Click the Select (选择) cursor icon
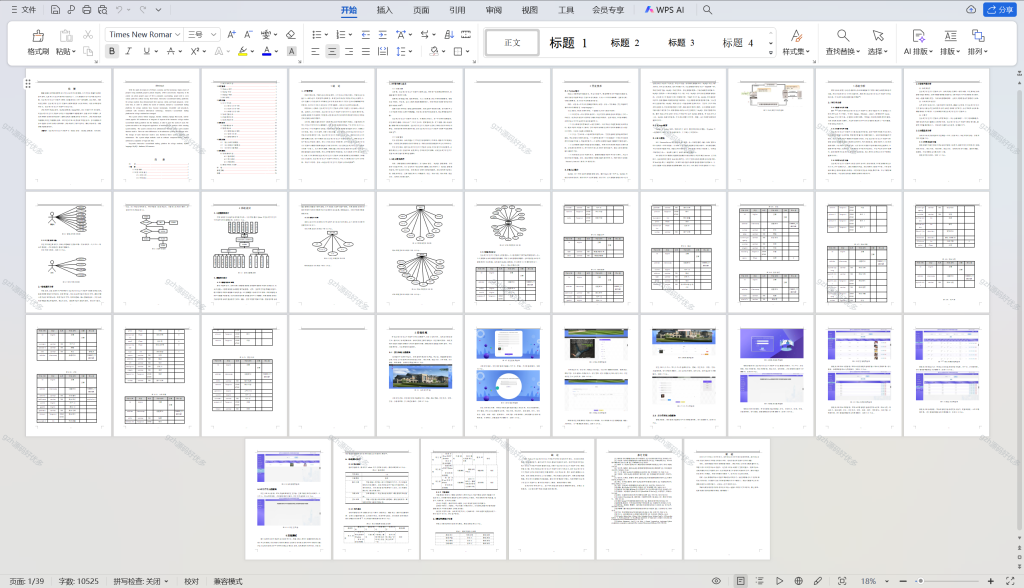This screenshot has height=588, width=1024. (878, 35)
